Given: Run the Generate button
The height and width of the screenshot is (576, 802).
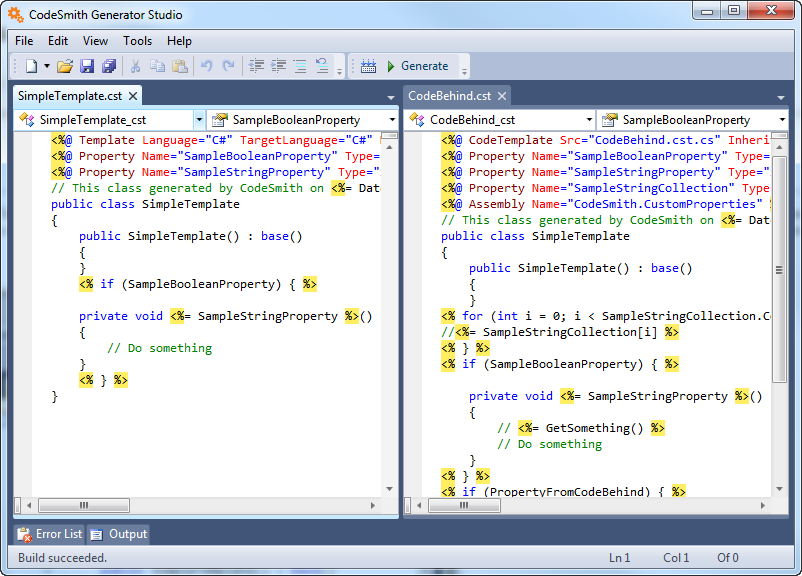Looking at the screenshot, I should [x=418, y=66].
